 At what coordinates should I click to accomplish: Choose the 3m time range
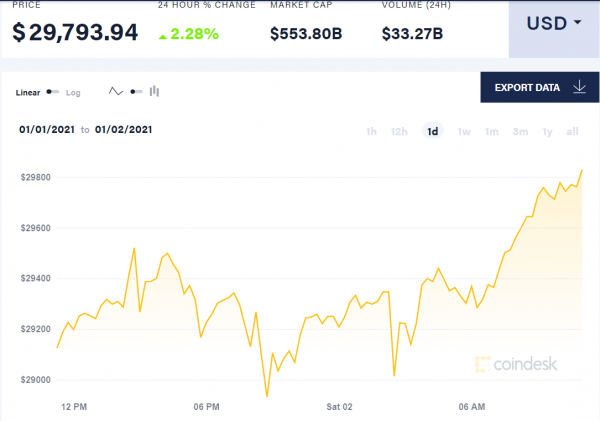520,132
